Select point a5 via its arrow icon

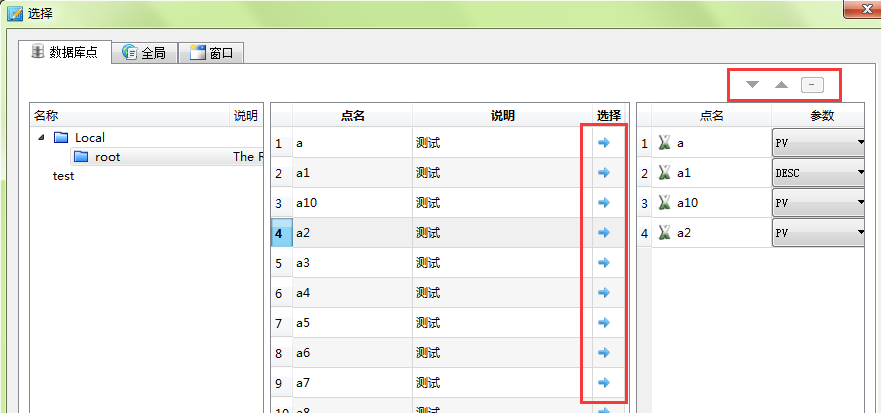[x=604, y=323]
